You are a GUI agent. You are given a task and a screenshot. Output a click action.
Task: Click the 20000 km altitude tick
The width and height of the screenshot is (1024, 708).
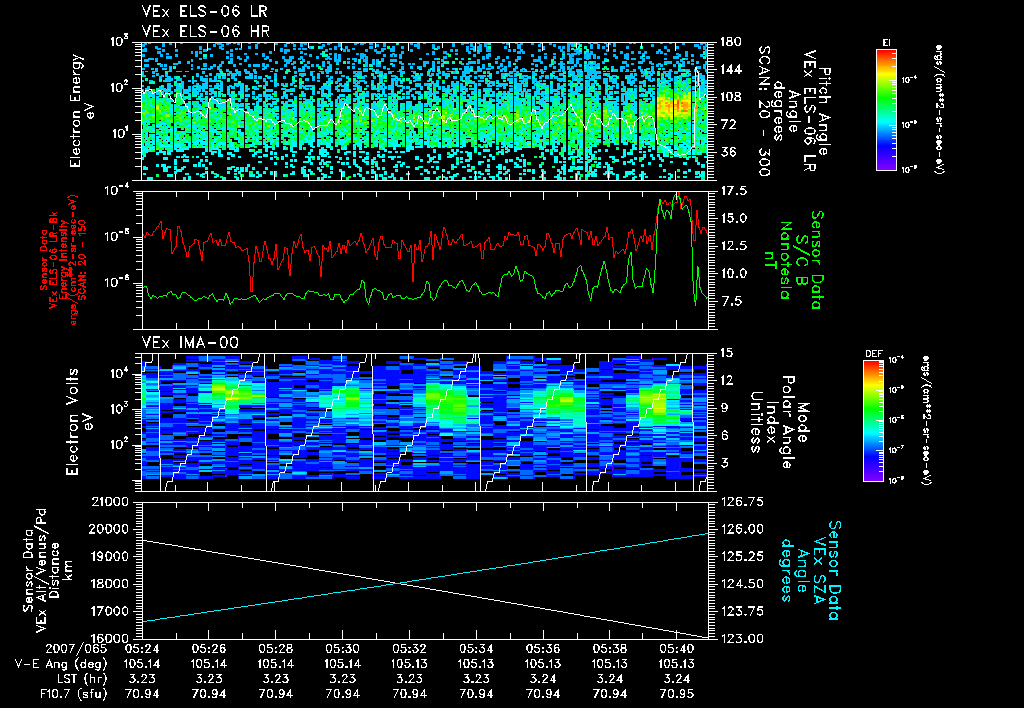tap(108, 529)
